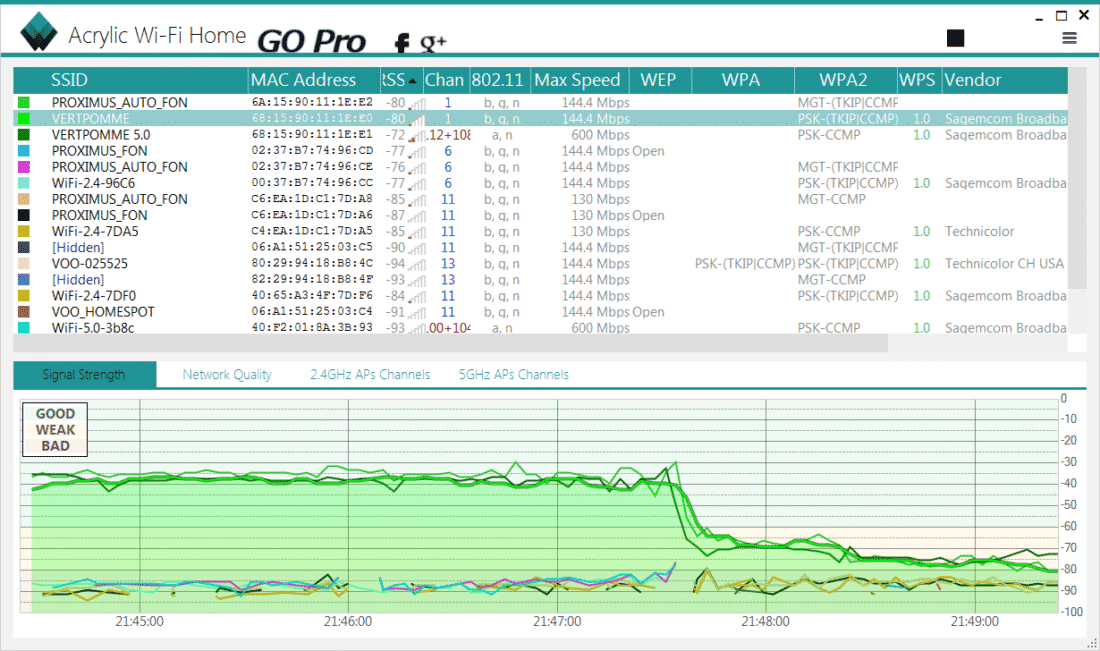Viewport: 1100px width, 651px height.
Task: Switch to the Network Quality tab
Action: 227,375
